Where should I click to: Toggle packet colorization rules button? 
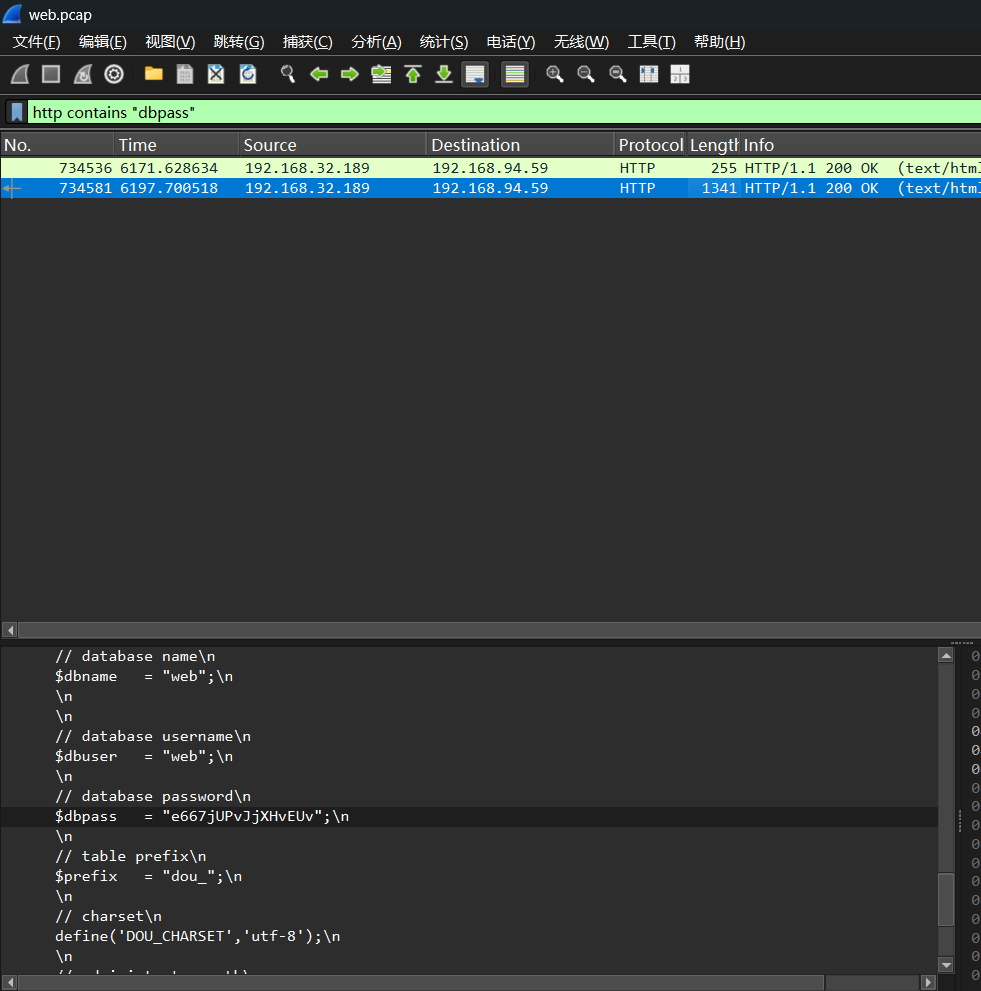pos(515,74)
